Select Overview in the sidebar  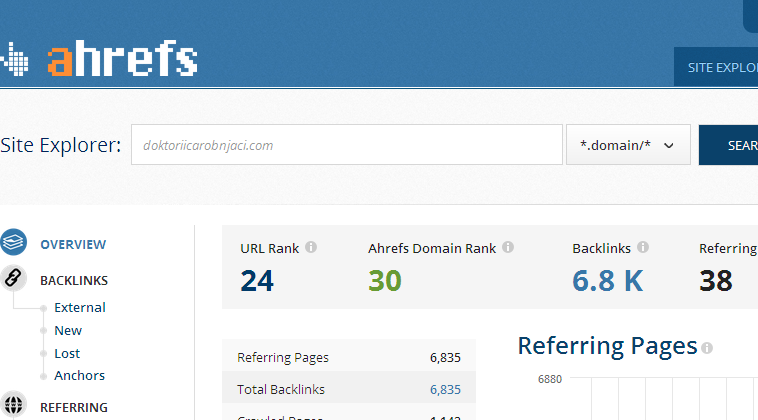(73, 245)
